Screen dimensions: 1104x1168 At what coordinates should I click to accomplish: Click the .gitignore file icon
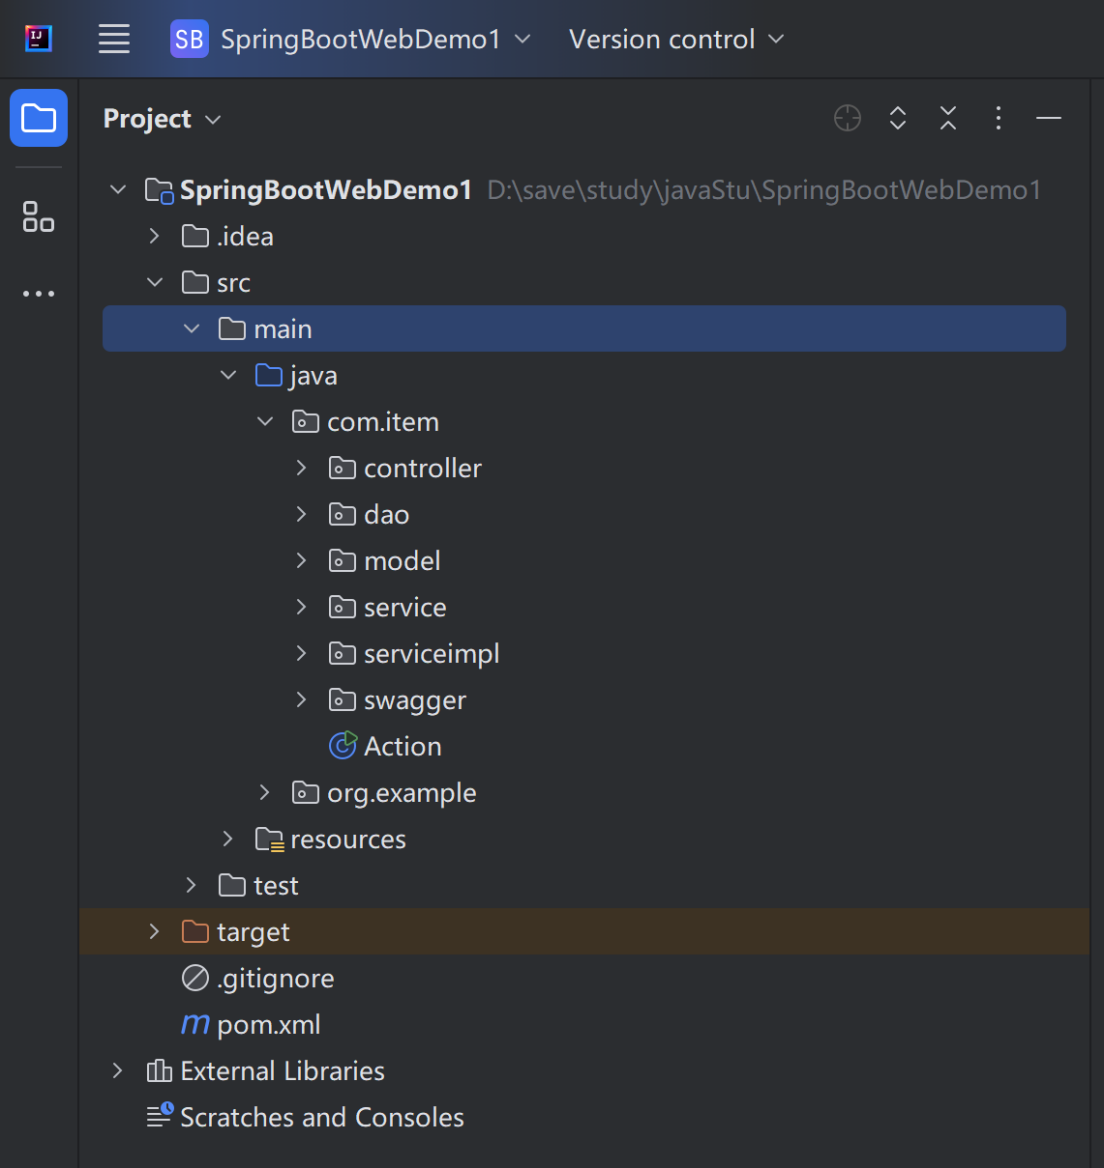(195, 978)
